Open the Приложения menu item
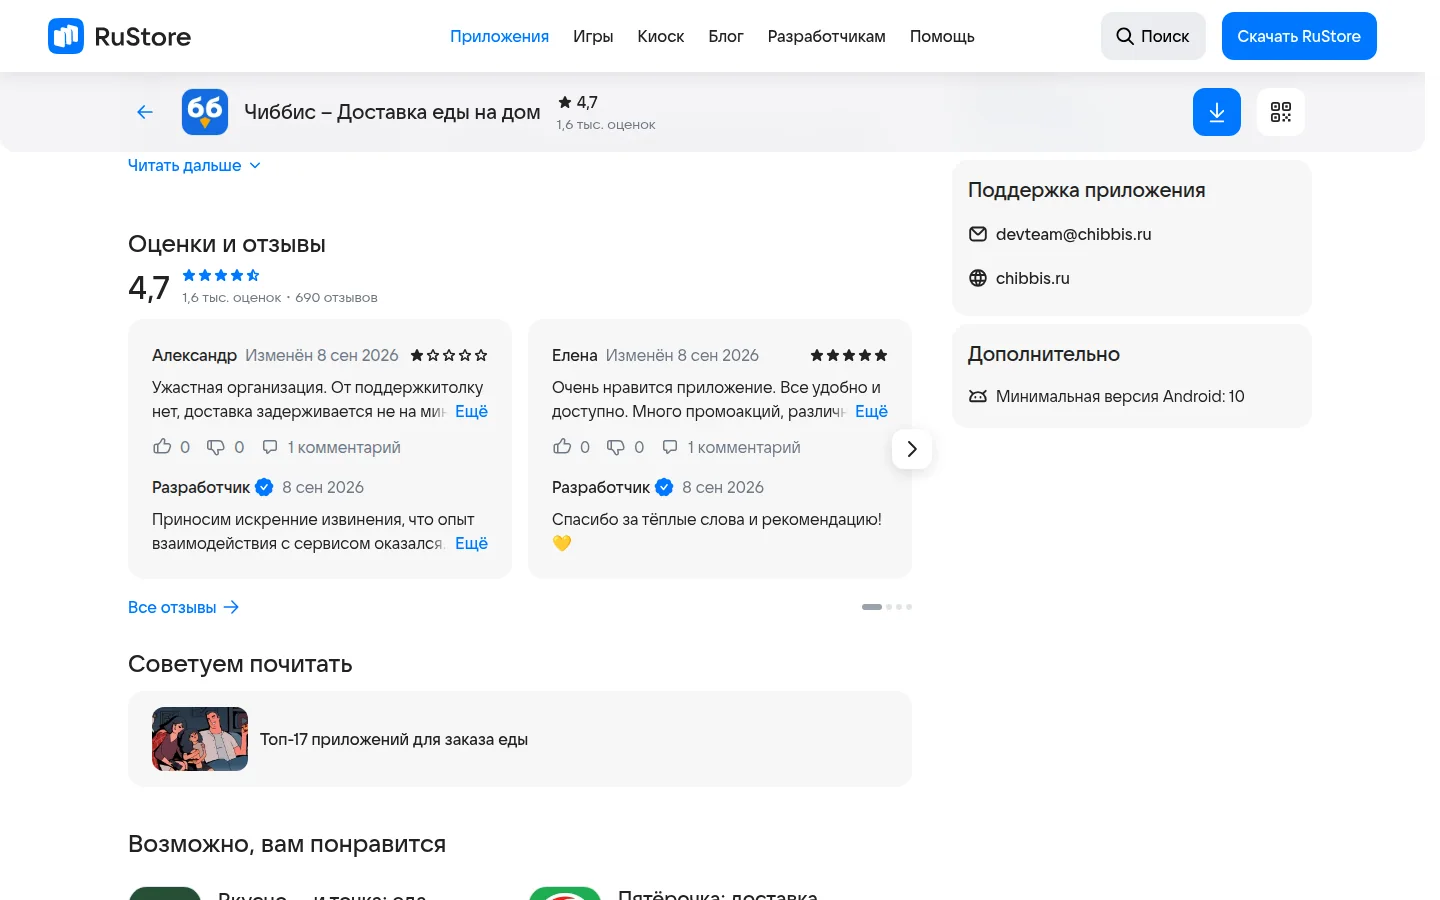This screenshot has width=1440, height=900. [x=499, y=36]
